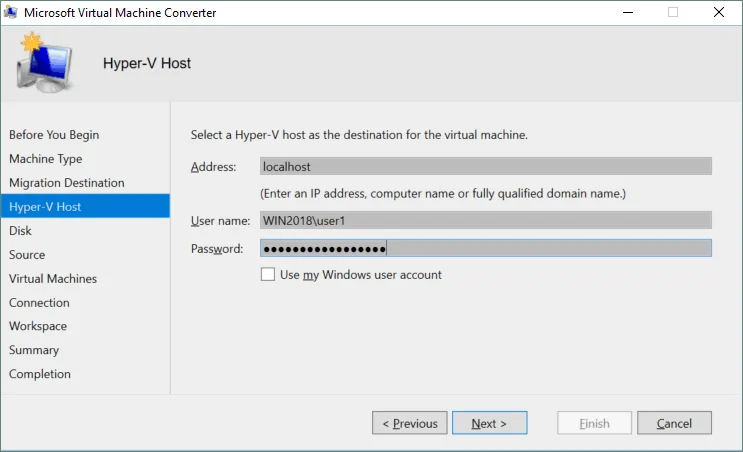743x452 pixels.
Task: Click the User name label
Action: (x=220, y=221)
